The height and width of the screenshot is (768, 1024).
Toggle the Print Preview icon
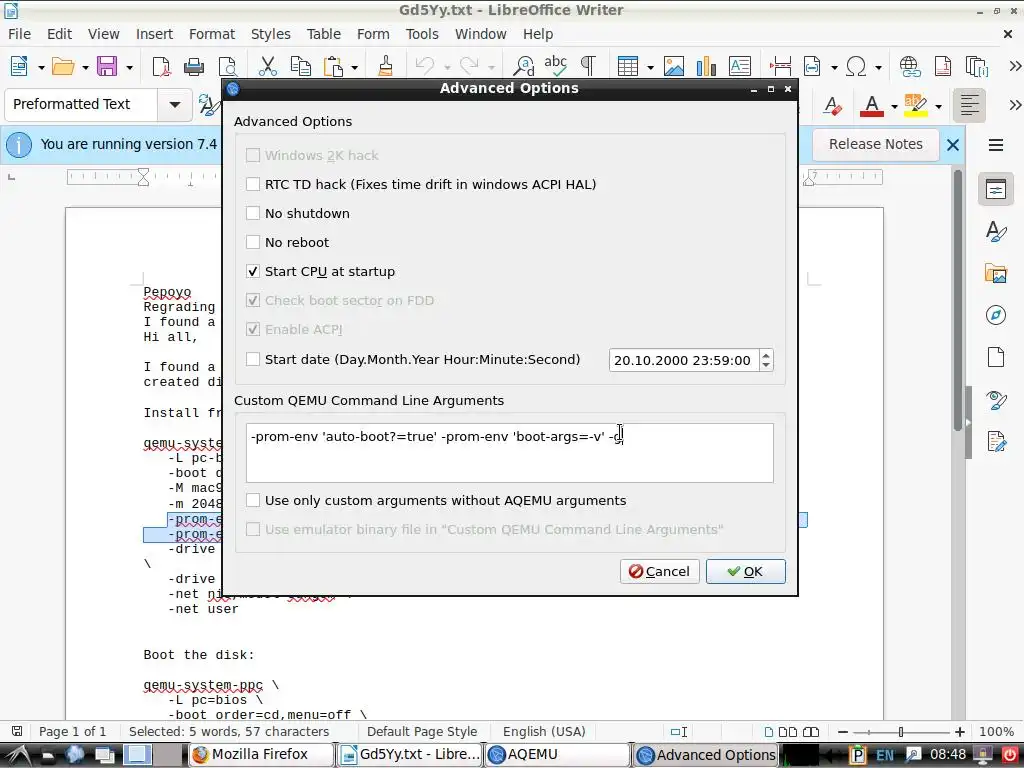[x=227, y=66]
